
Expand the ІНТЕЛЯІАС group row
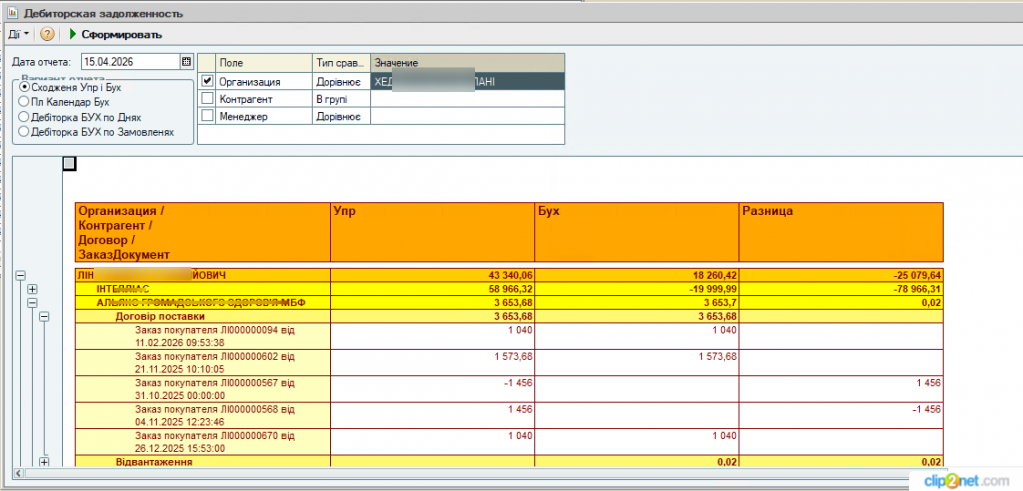[x=32, y=290]
